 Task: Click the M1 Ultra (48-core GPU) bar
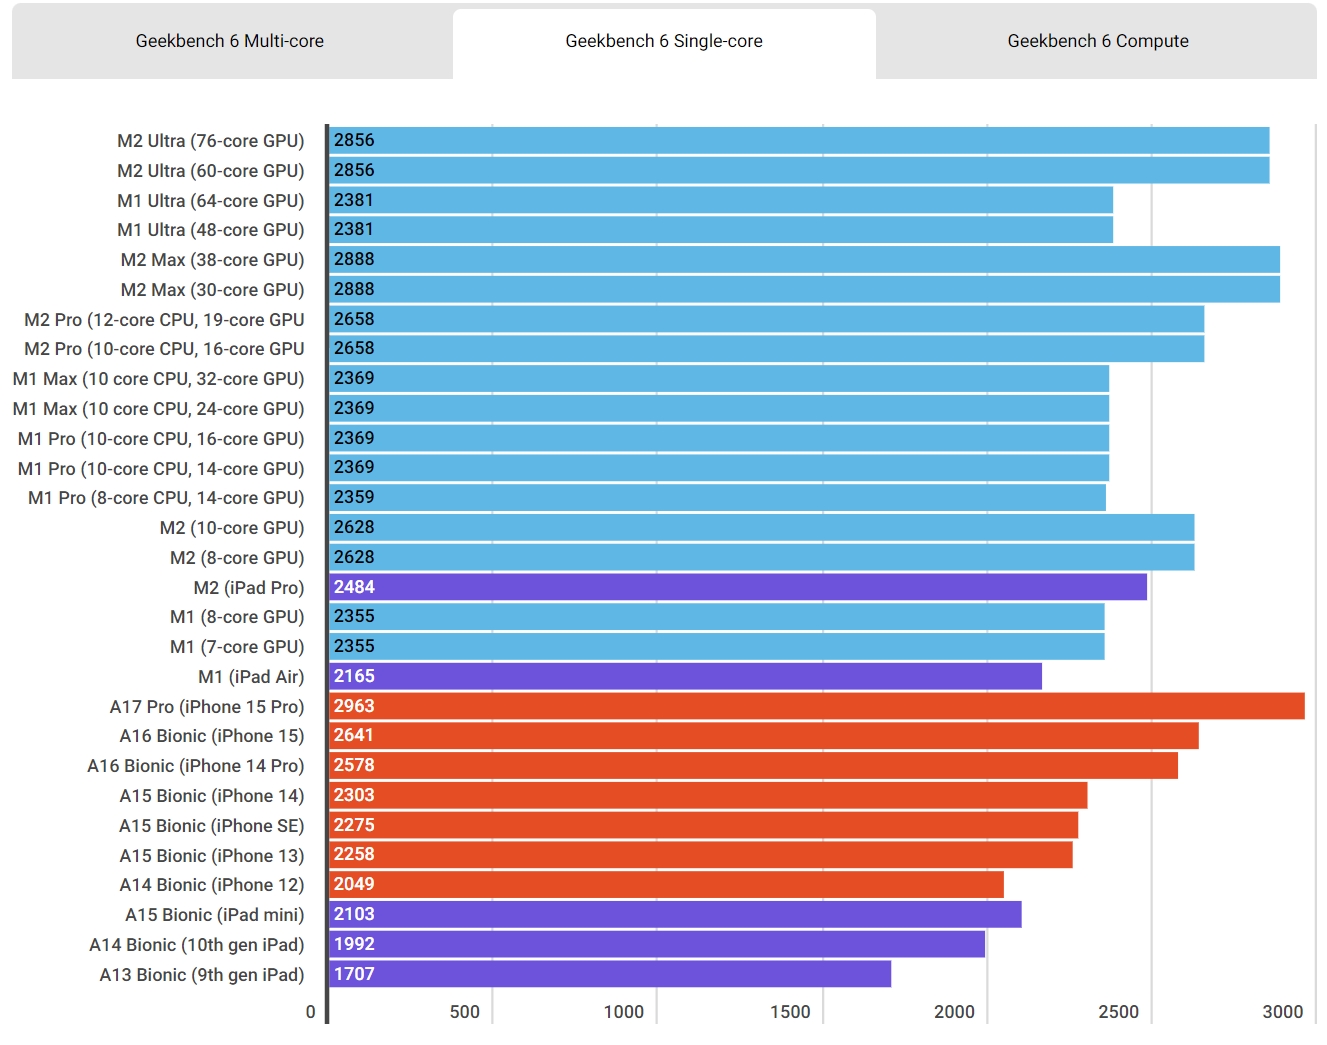pos(721,229)
